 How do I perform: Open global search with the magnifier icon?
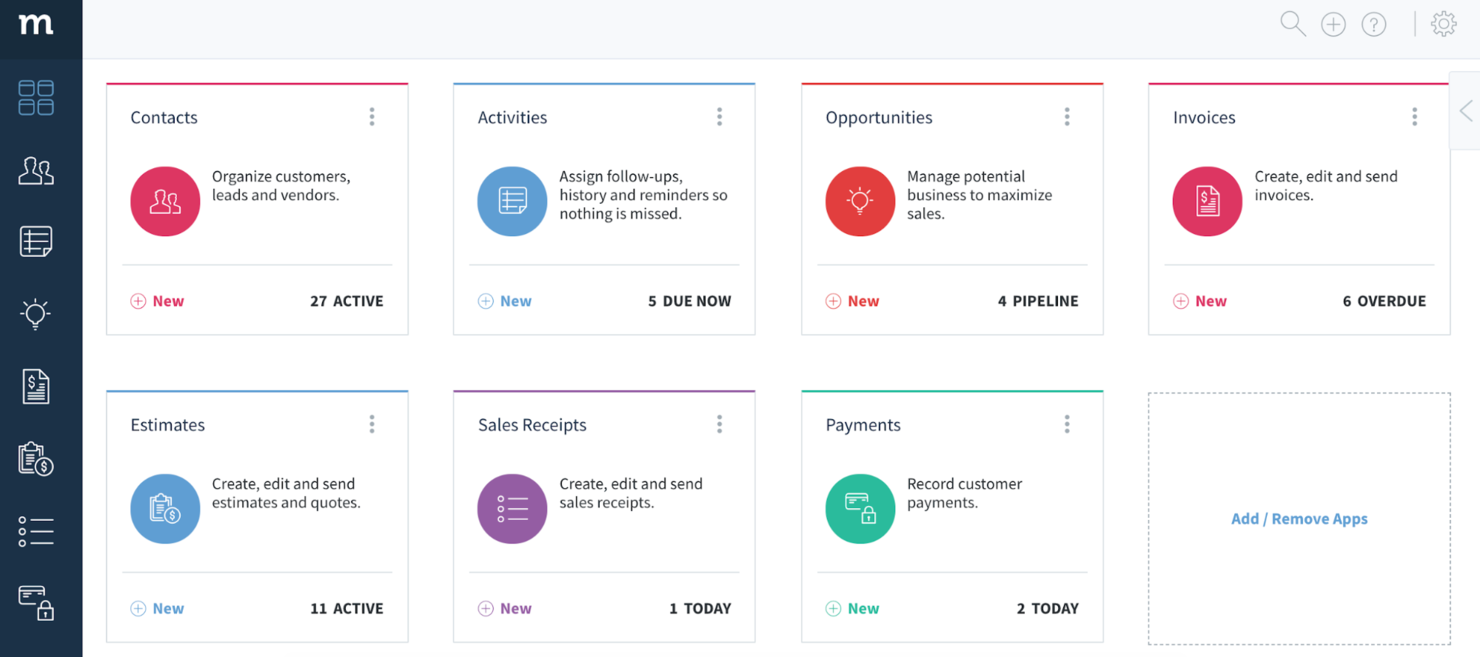tap(1292, 23)
